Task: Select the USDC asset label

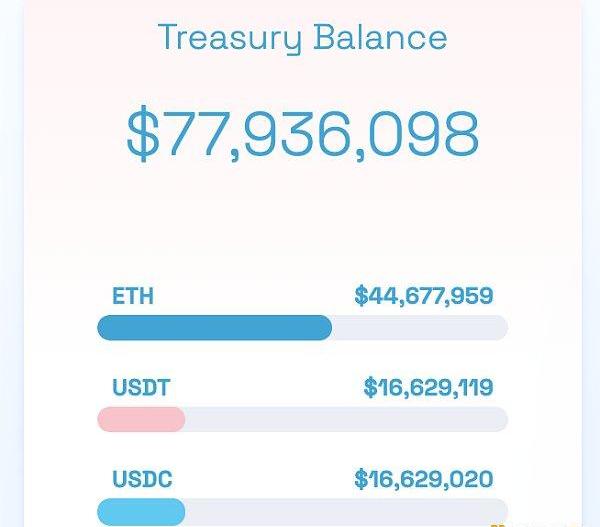Action: (141, 478)
